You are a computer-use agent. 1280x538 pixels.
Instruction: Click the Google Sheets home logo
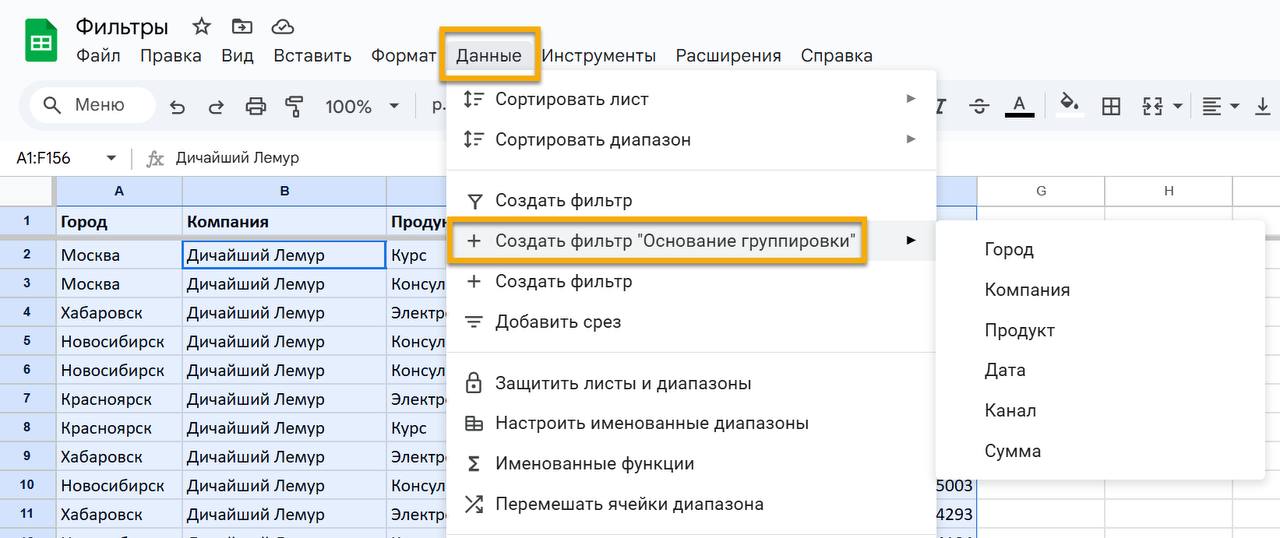point(41,41)
